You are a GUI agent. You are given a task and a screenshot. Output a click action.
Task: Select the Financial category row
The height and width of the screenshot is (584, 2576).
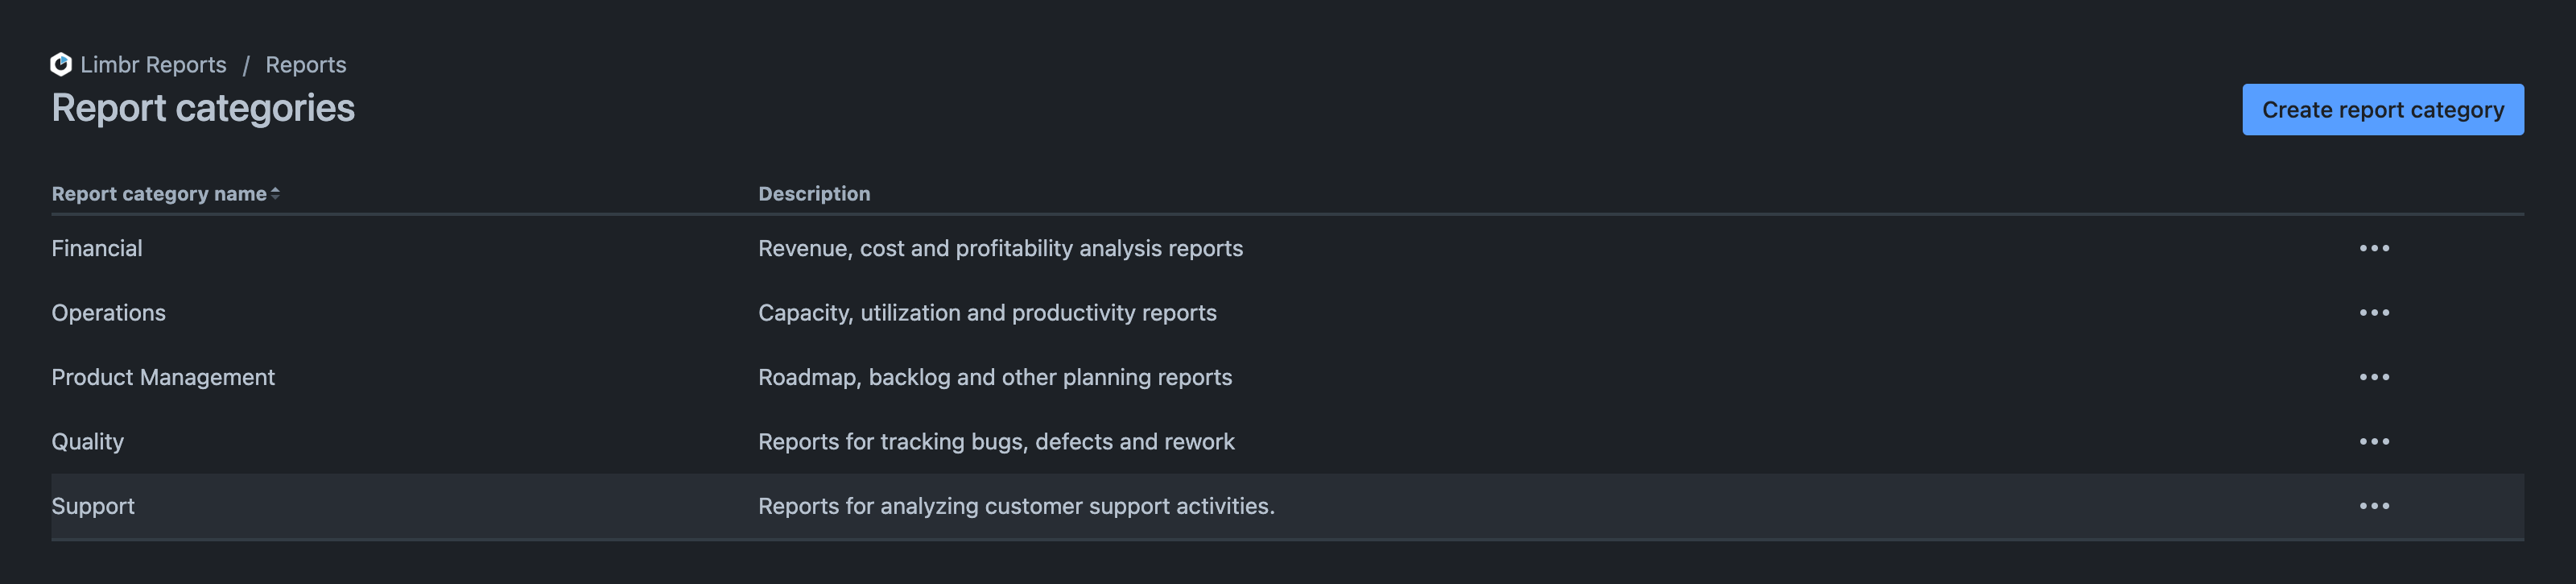pos(97,248)
